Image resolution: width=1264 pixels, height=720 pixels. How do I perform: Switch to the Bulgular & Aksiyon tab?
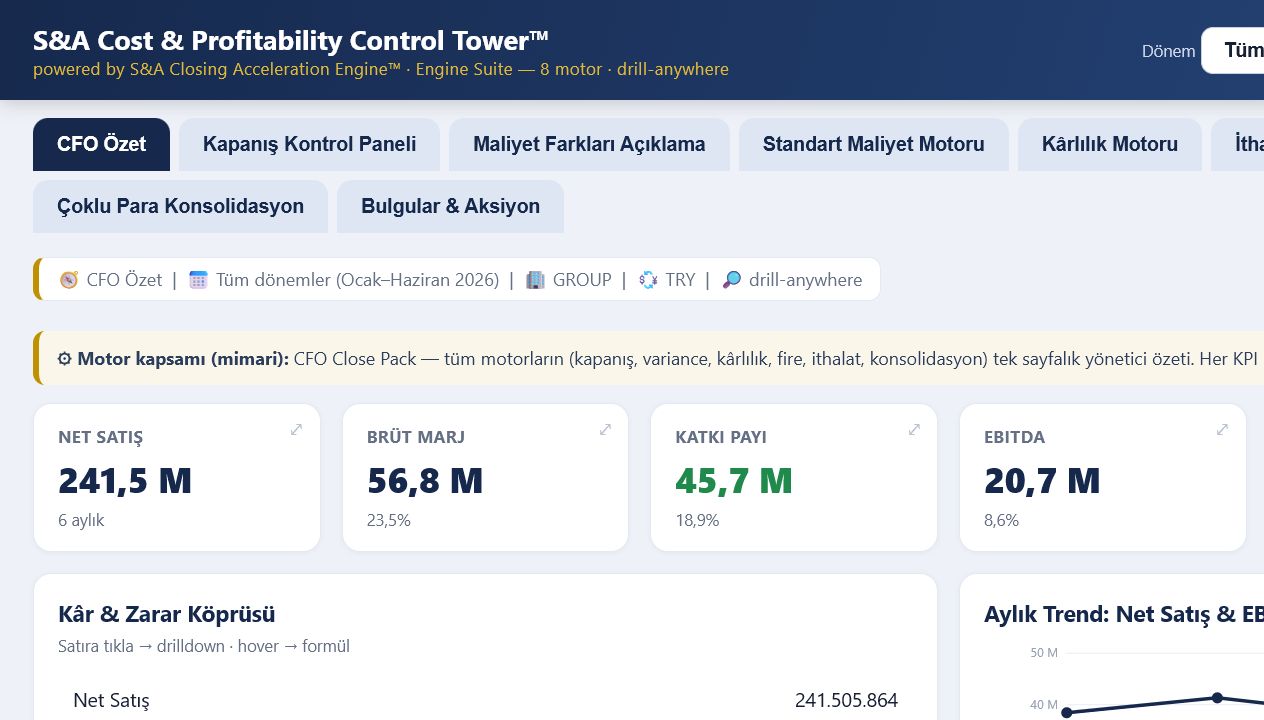click(x=450, y=206)
